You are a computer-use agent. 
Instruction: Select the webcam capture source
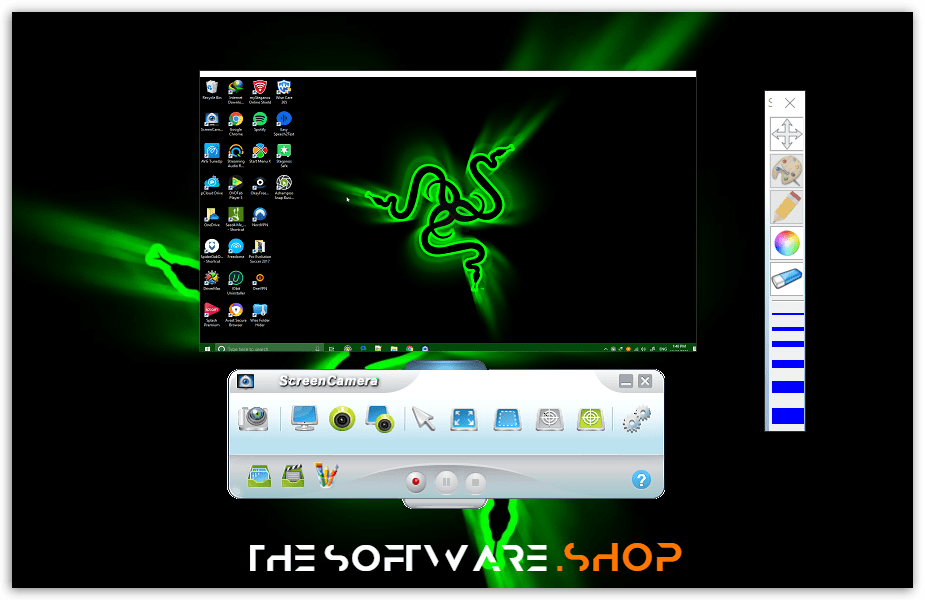tap(342, 419)
